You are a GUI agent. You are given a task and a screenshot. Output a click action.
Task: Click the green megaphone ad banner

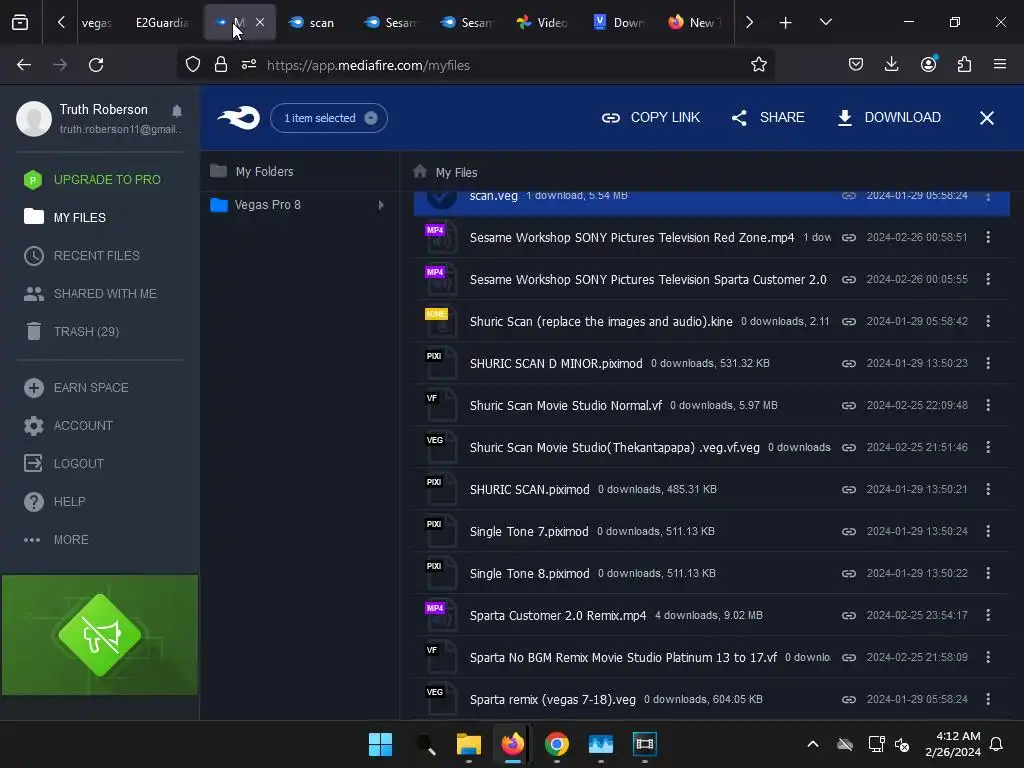100,635
